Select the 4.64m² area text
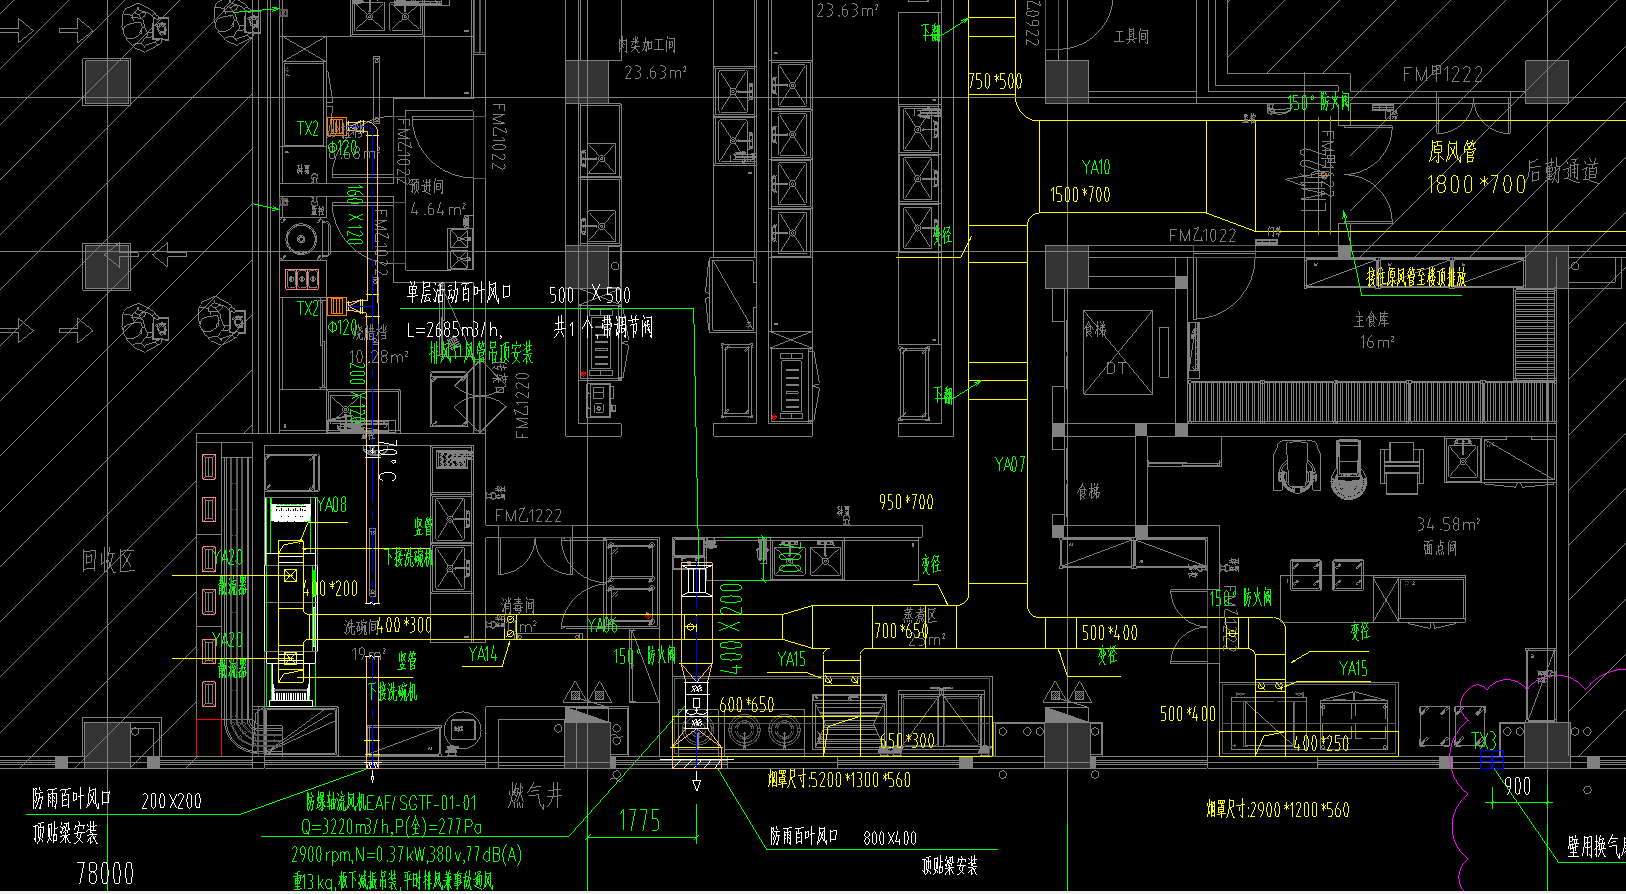The width and height of the screenshot is (1626, 894). coord(438,210)
